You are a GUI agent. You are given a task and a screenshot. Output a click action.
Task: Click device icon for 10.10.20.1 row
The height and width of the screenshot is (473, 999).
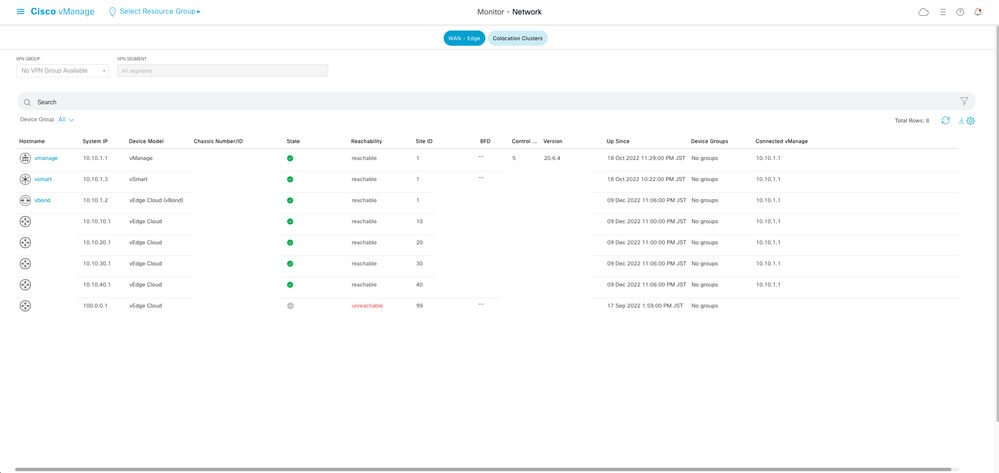pyautogui.click(x=25, y=242)
